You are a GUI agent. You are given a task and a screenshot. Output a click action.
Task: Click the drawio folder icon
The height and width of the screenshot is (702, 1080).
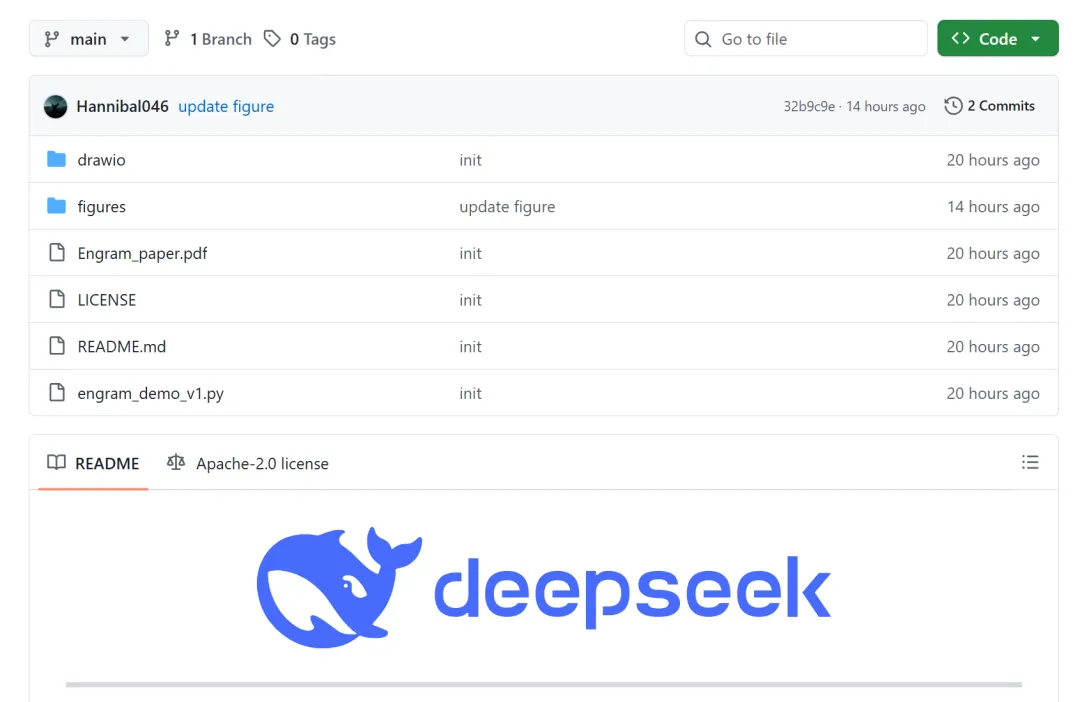coord(56,160)
